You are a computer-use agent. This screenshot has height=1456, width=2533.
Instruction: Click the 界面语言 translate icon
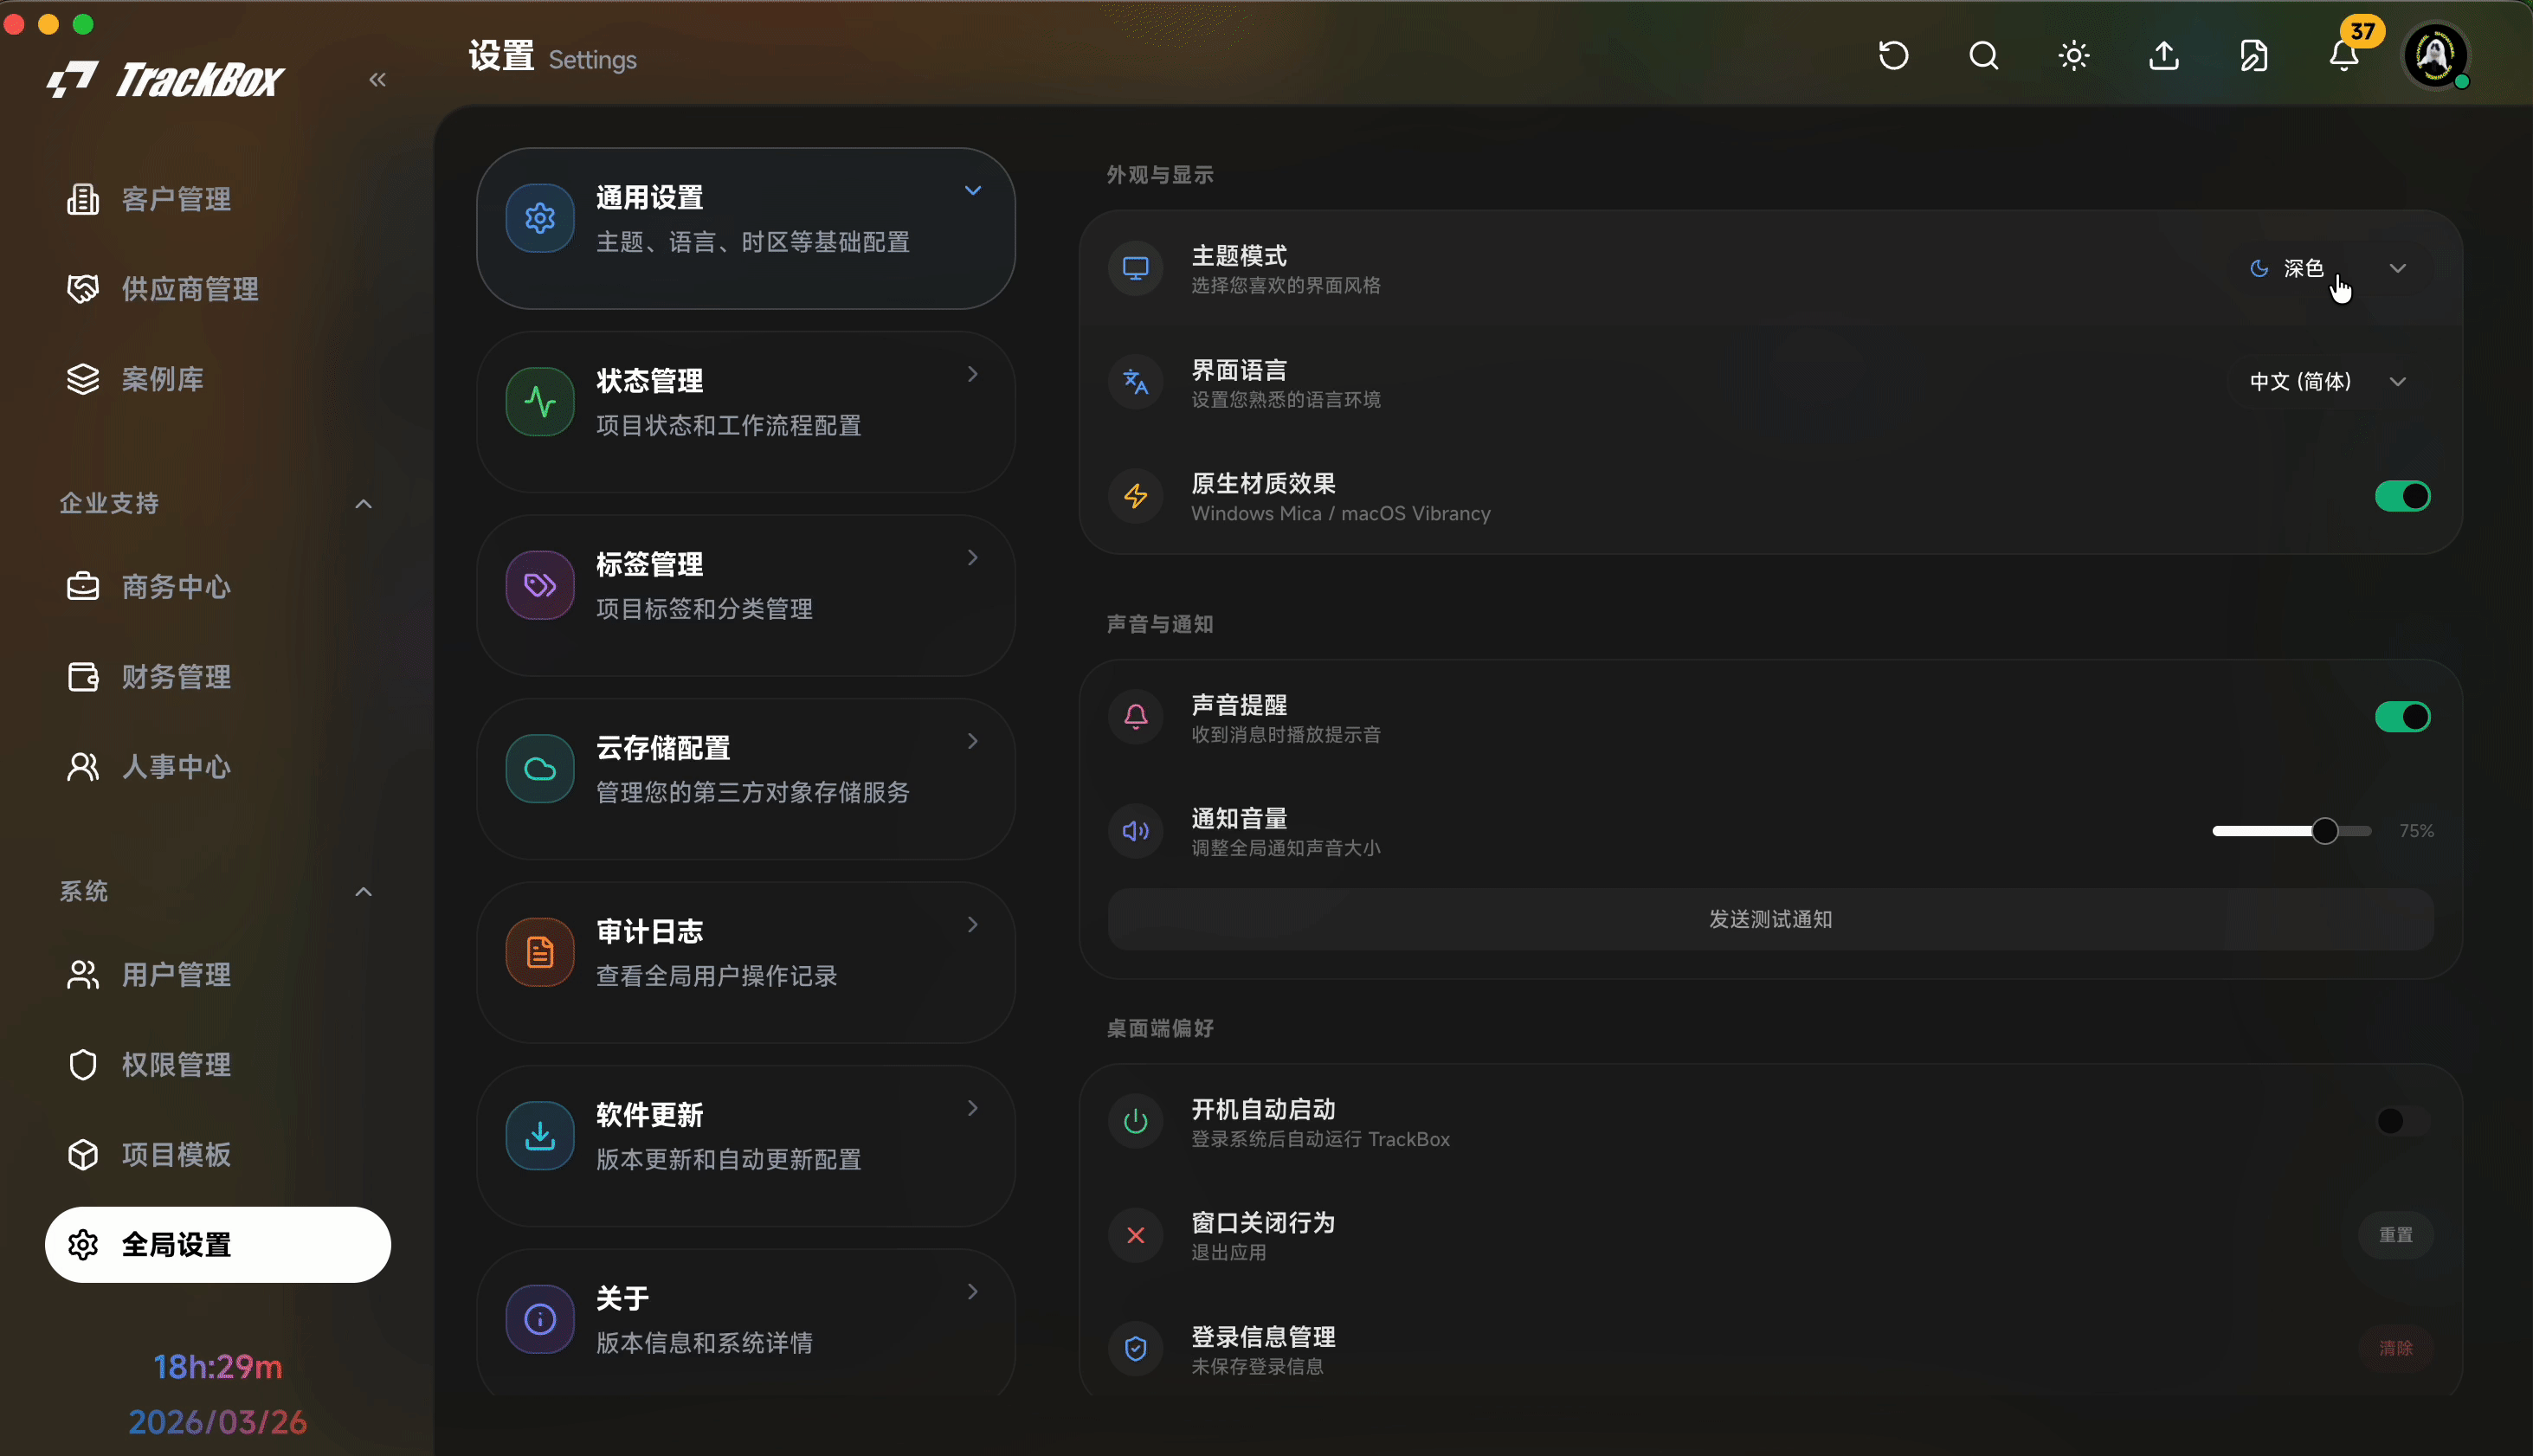pos(1135,382)
